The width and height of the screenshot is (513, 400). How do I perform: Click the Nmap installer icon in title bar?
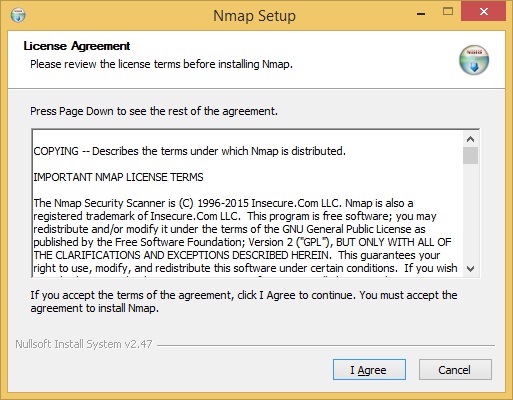(x=18, y=15)
